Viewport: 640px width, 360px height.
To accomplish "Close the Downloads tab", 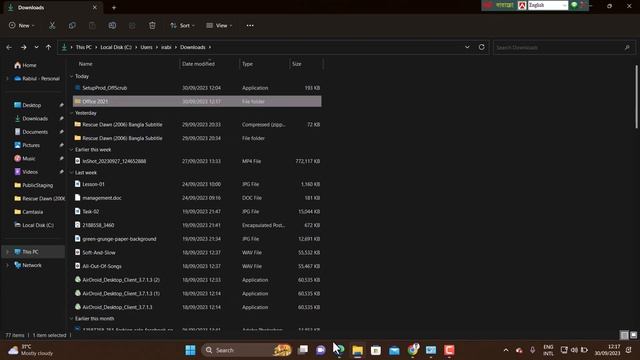I will click(x=95, y=7).
